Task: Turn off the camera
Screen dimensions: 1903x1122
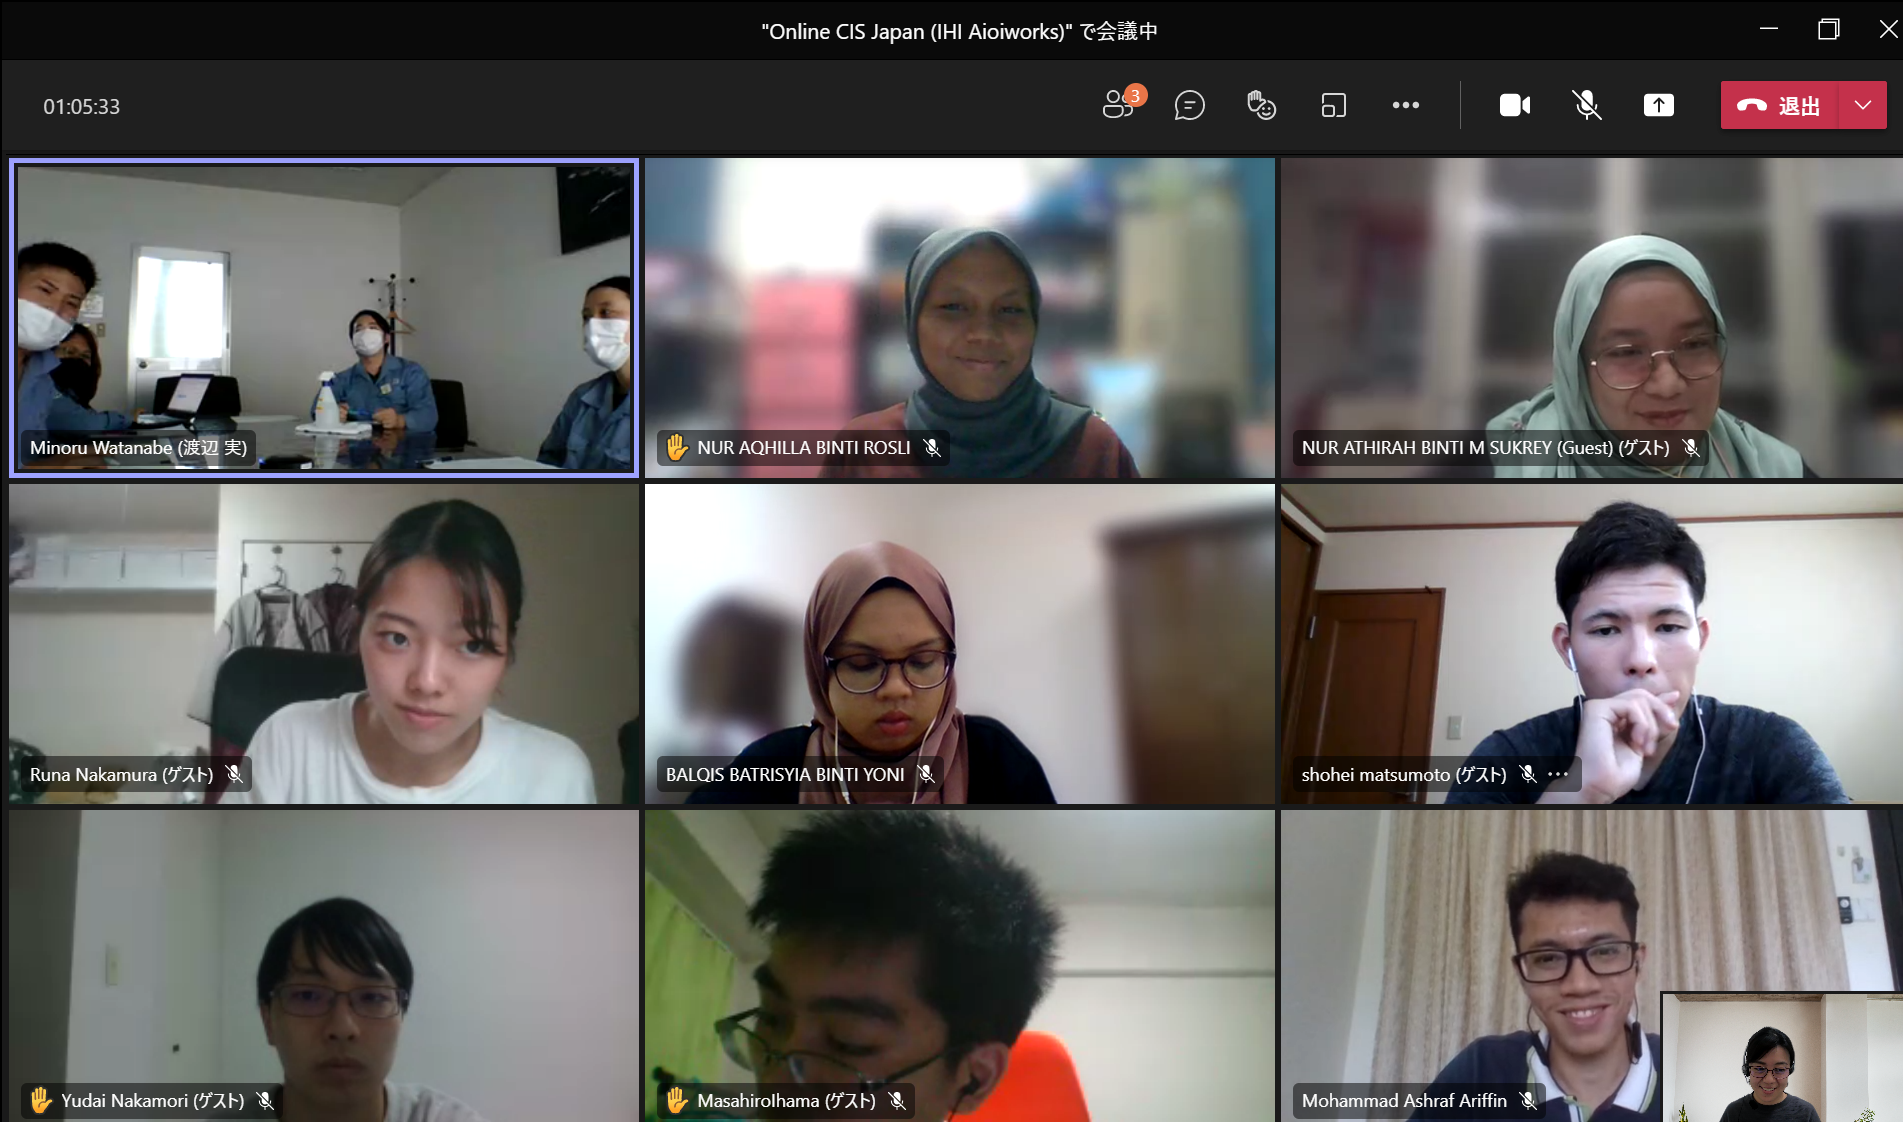Action: 1514,105
